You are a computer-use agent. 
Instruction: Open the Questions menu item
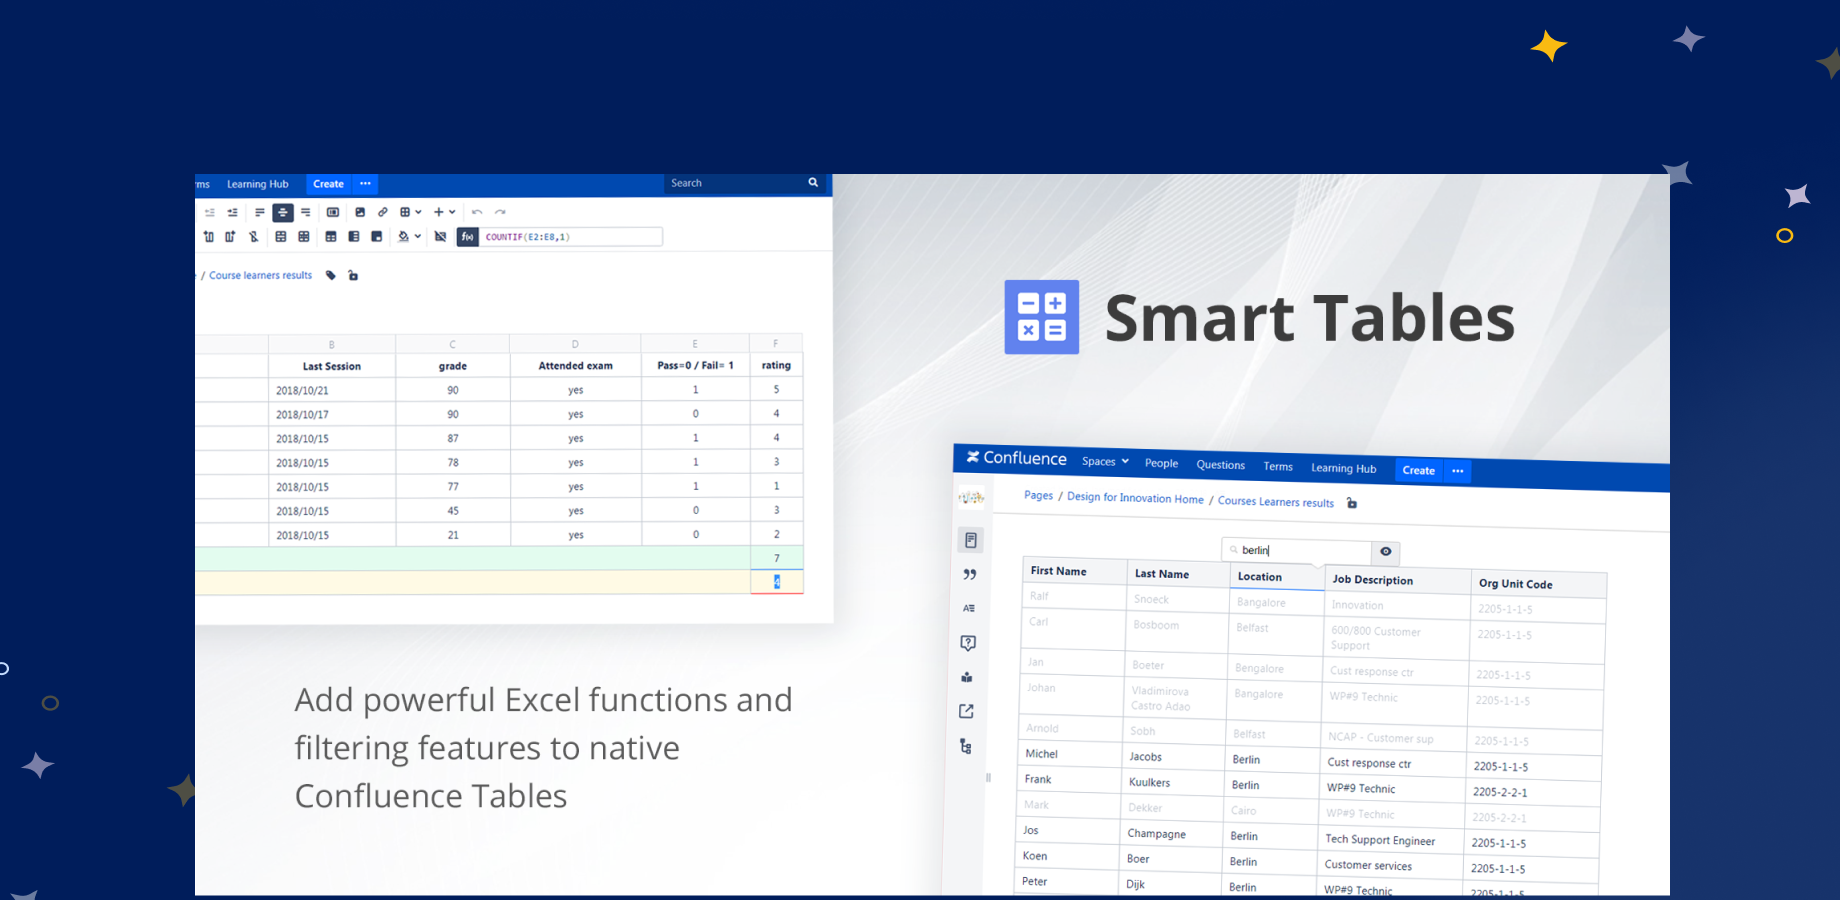pos(1220,465)
